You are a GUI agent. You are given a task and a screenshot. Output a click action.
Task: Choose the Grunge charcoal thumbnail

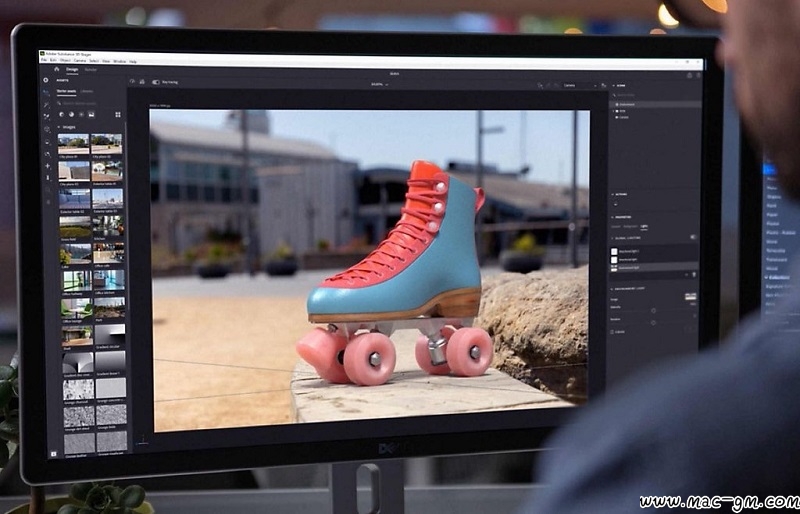[x=78, y=389]
